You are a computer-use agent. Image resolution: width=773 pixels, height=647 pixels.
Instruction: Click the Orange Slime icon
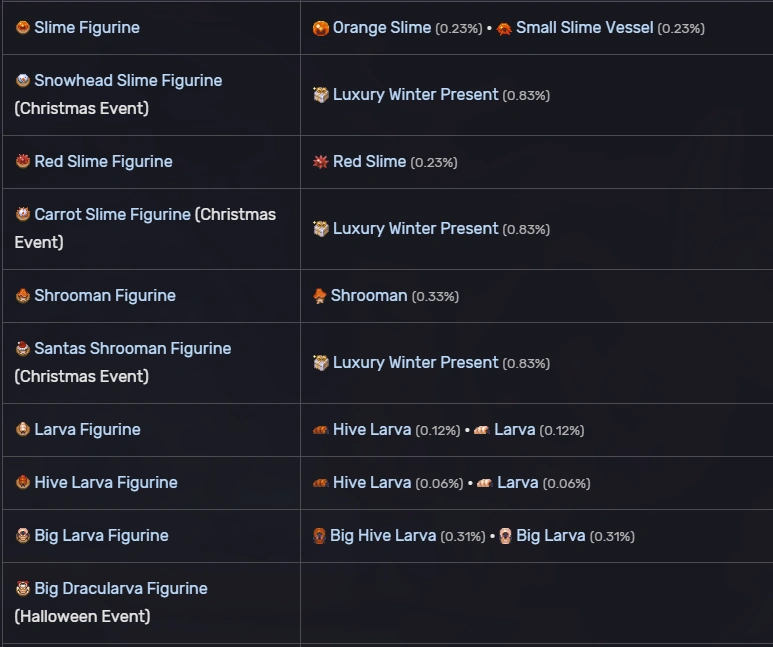coord(321,28)
